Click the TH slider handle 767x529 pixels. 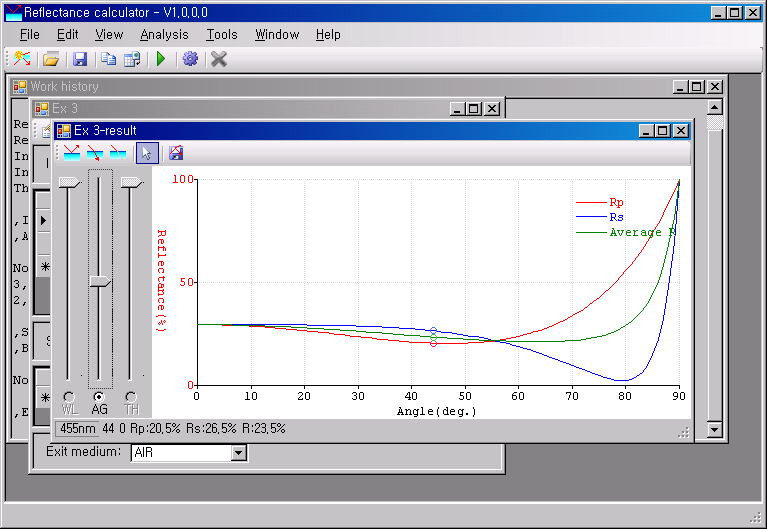tap(132, 183)
